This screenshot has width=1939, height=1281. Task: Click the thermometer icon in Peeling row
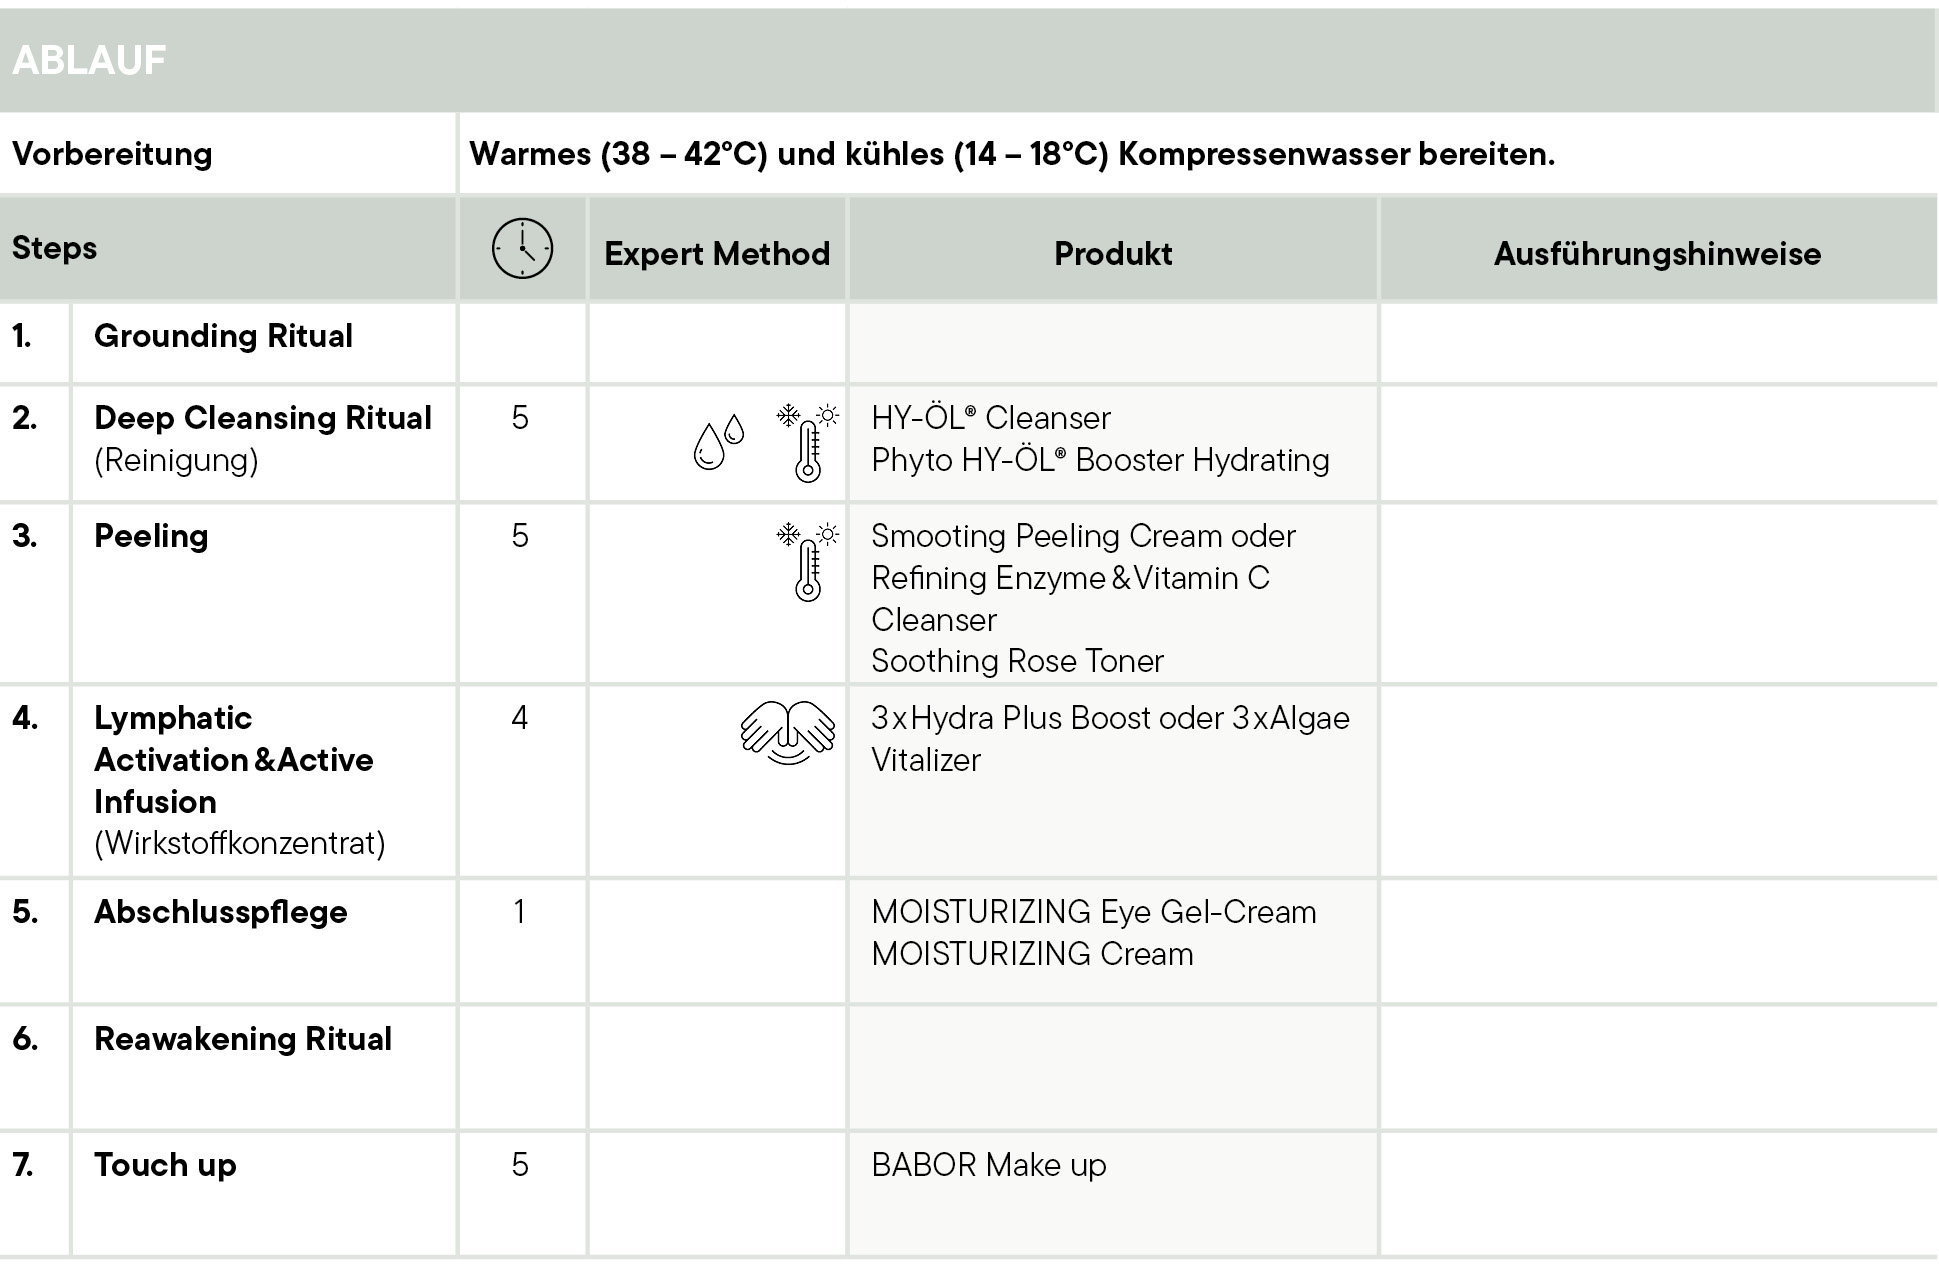click(x=808, y=561)
